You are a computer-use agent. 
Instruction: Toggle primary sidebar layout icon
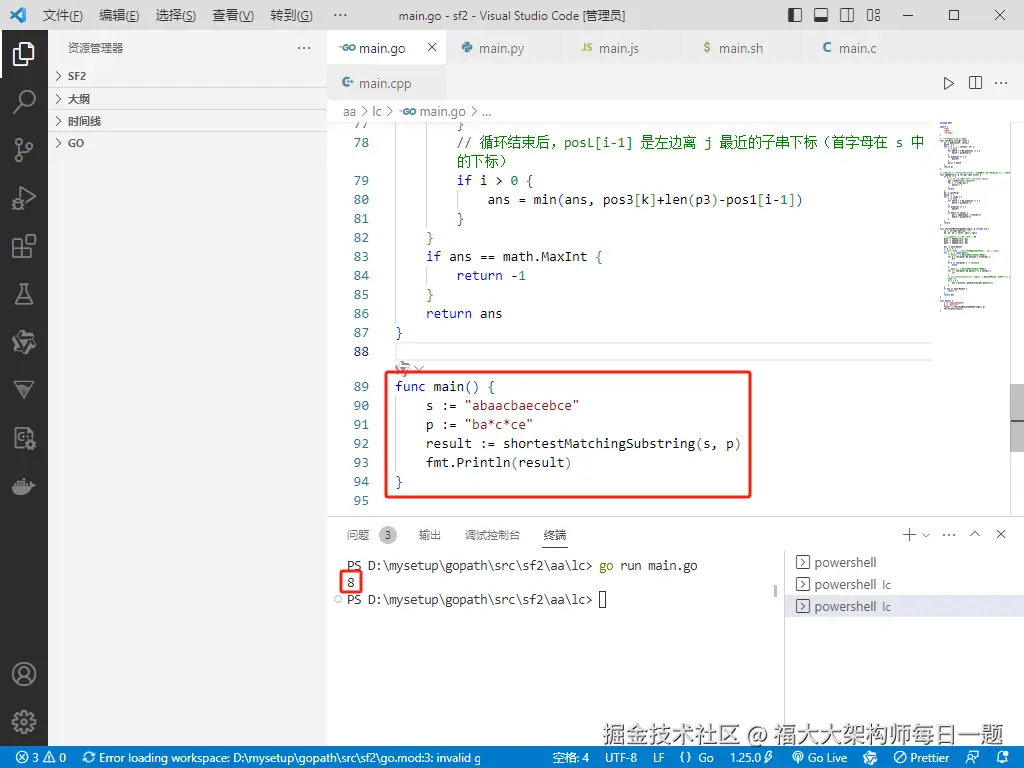795,15
